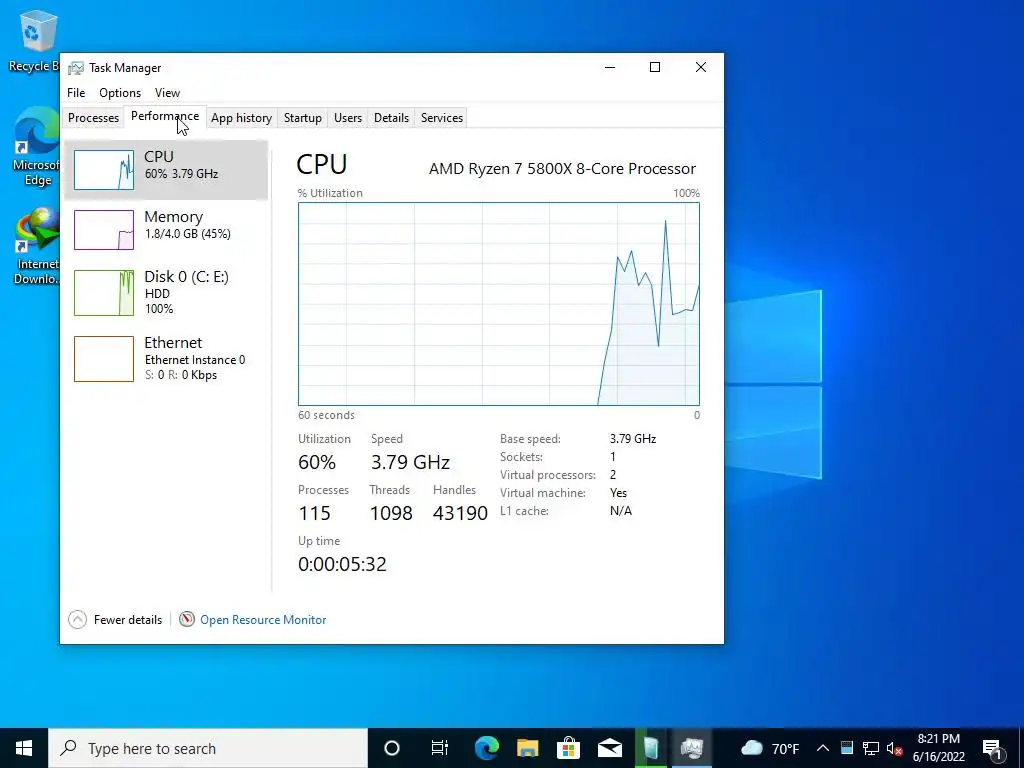Select Disk 0 (C: E:) performance entry
1024x768 pixels.
point(166,293)
